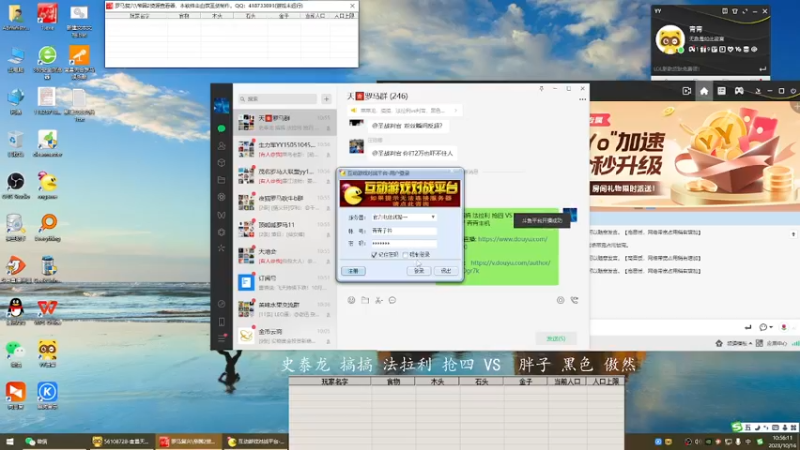
Task: Open the three-dots chat info menu
Action: pyautogui.click(x=582, y=99)
